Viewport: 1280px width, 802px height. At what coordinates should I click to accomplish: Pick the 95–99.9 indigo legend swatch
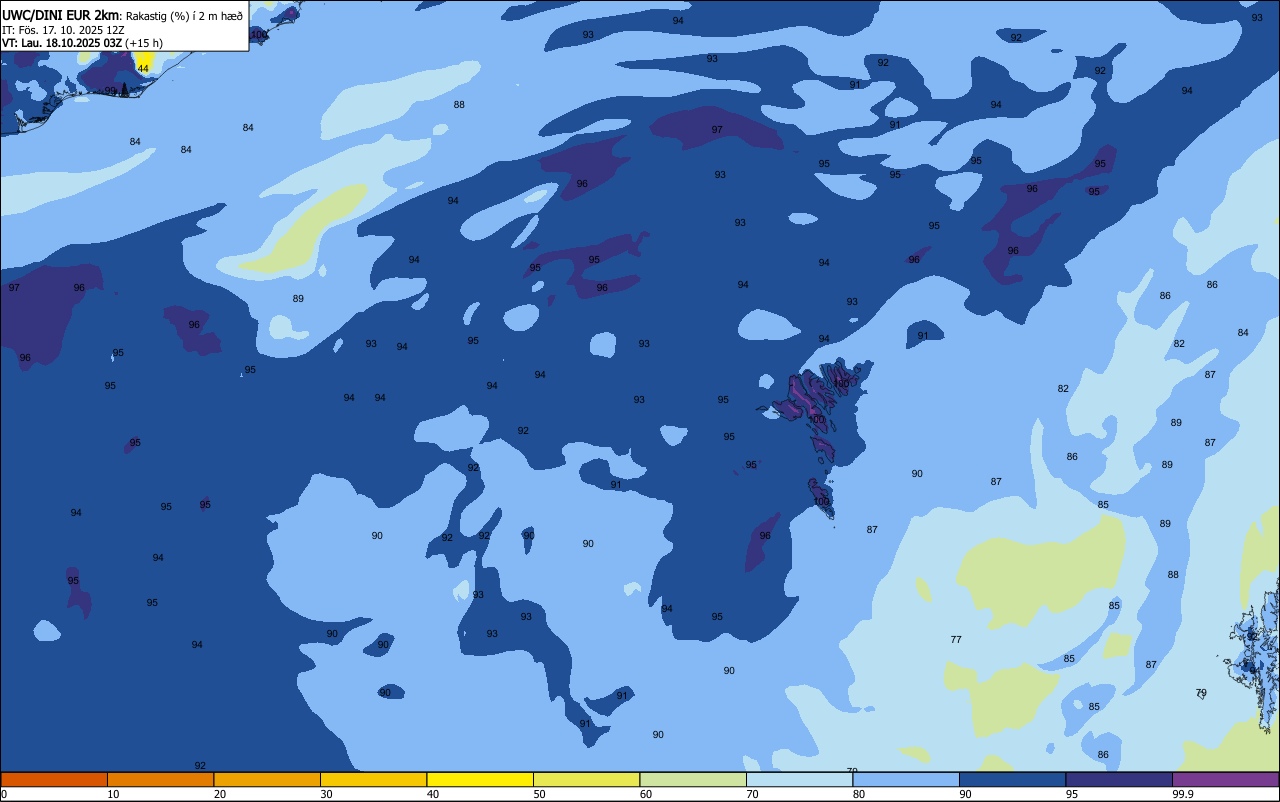point(1119,779)
